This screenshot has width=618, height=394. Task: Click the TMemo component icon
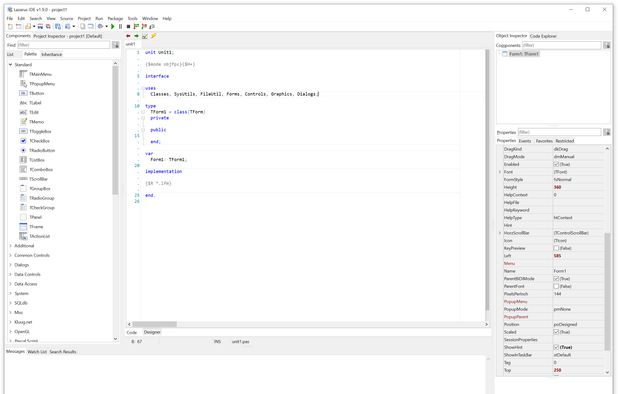click(x=23, y=122)
